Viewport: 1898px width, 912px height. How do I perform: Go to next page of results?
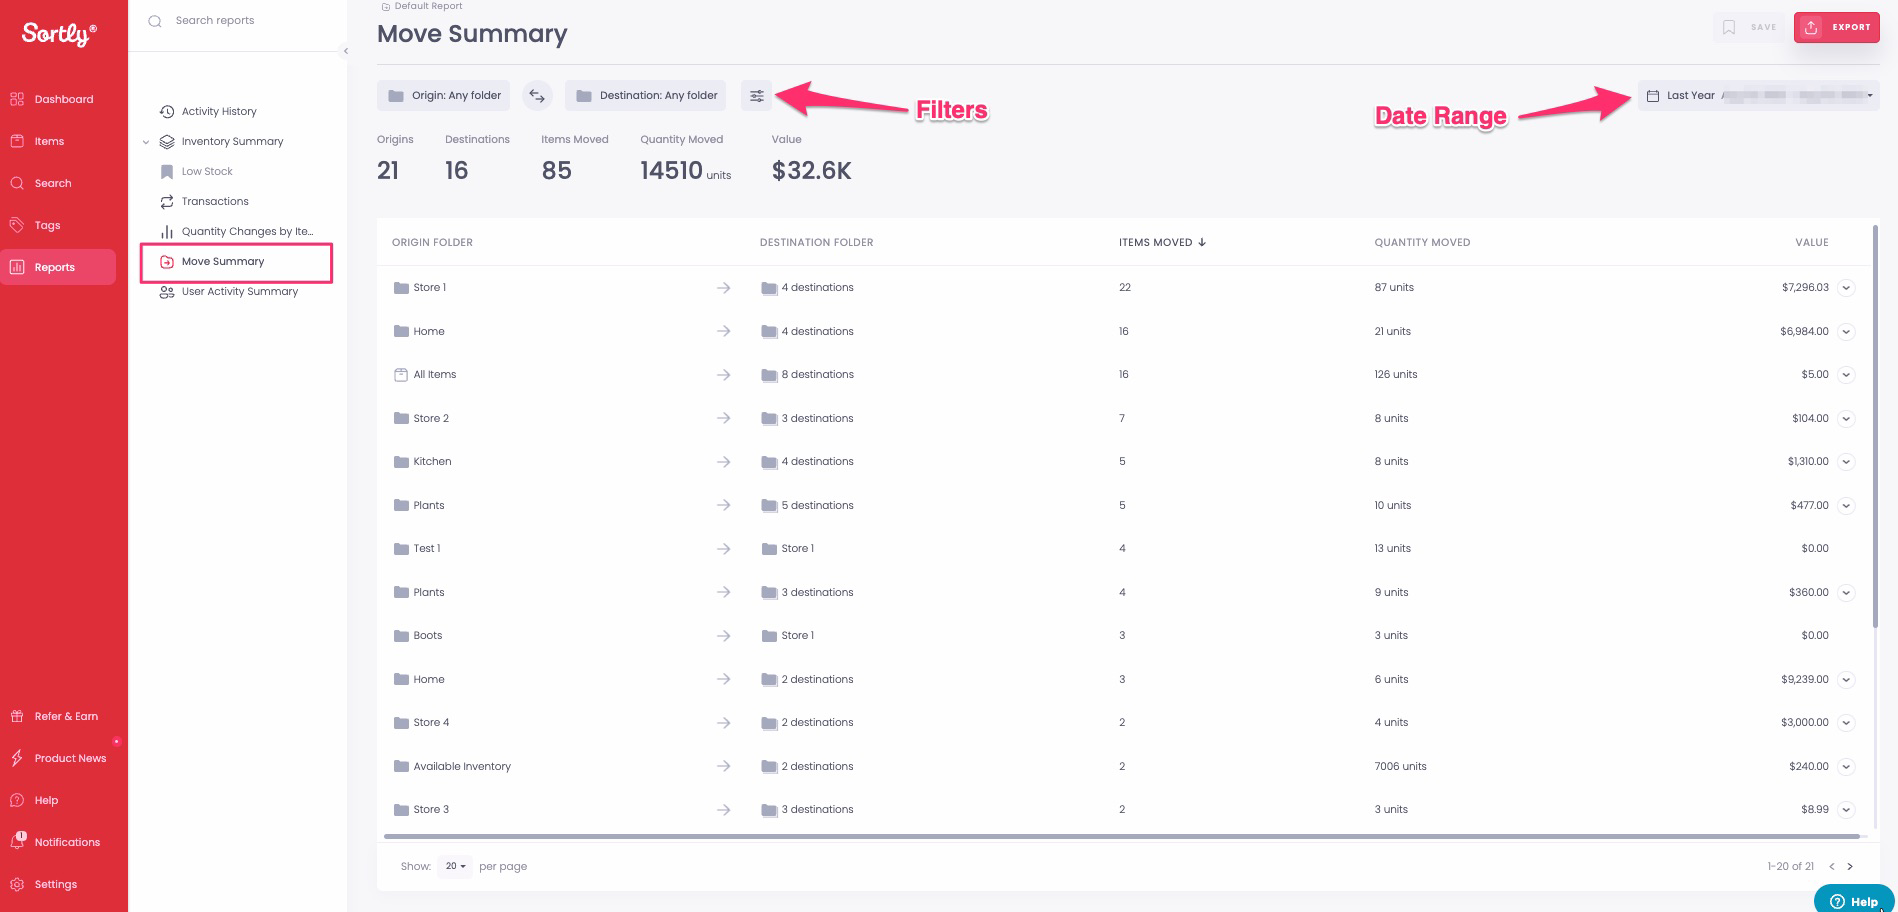(1850, 866)
